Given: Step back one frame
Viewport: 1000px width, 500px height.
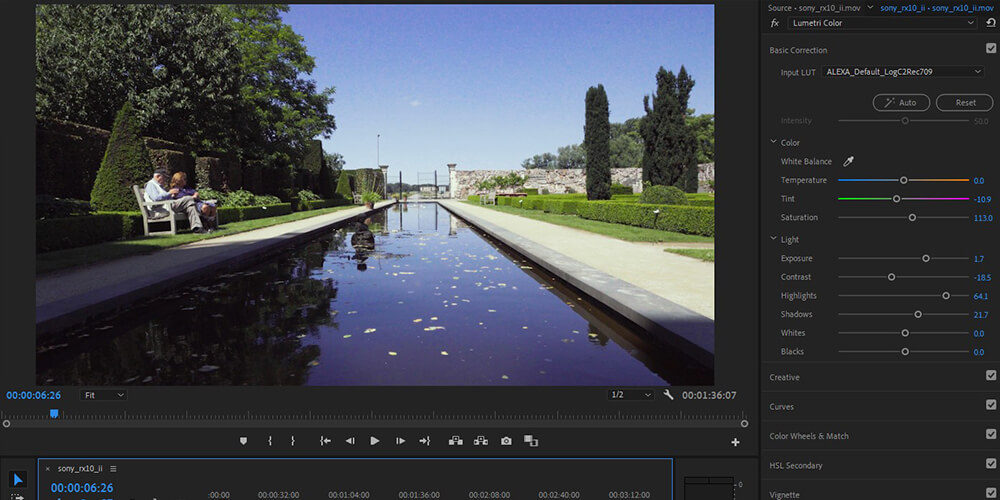Looking at the screenshot, I should click(x=350, y=441).
